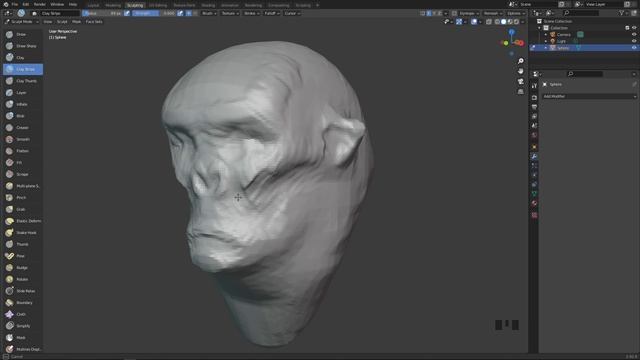Select the Multi-plane Scrape brush
This screenshot has width=640, height=360.
click(22, 186)
